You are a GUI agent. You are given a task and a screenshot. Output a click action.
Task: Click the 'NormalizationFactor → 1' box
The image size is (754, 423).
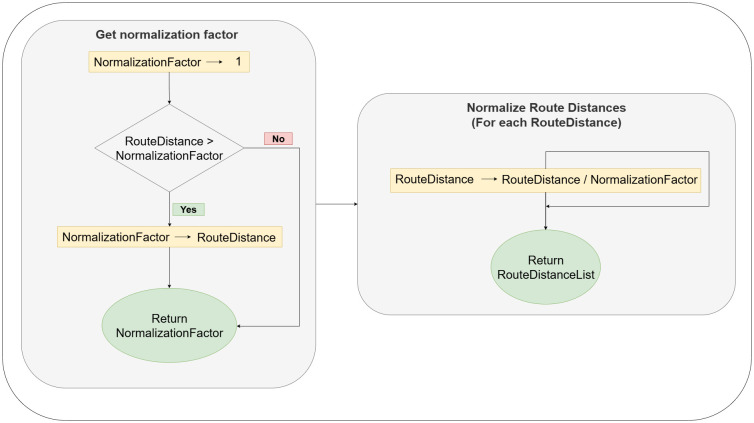[169, 62]
